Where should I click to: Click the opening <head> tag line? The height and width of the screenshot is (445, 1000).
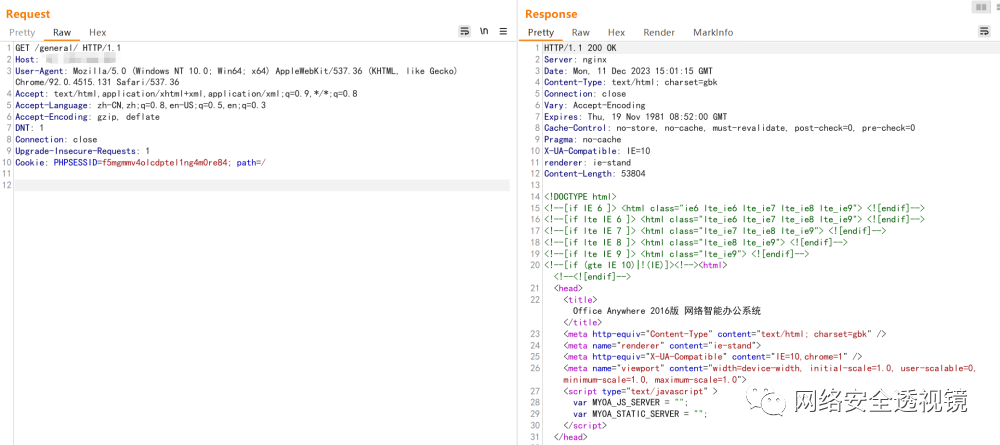[568, 288]
